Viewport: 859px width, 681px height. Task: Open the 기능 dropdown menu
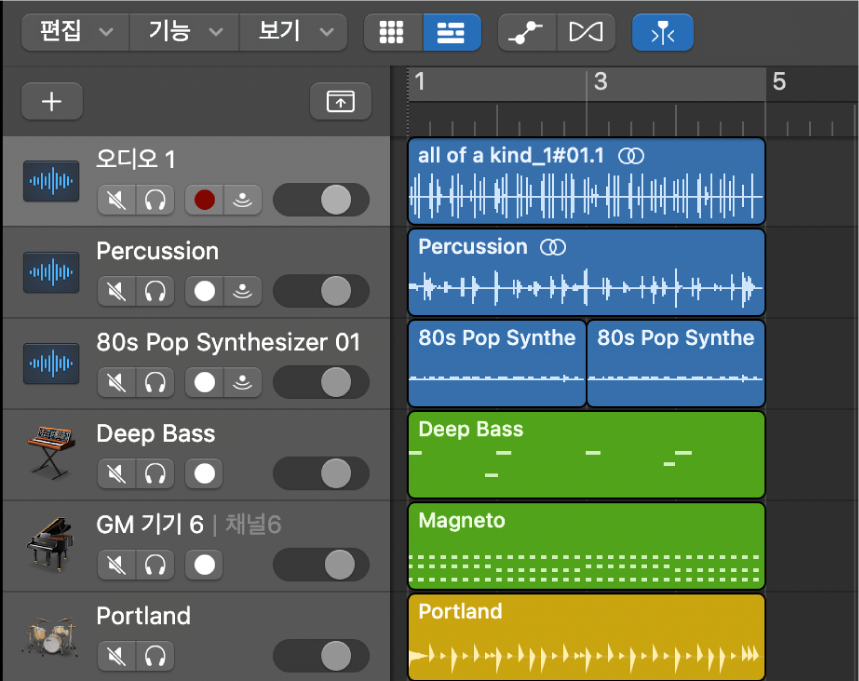pyautogui.click(x=184, y=32)
